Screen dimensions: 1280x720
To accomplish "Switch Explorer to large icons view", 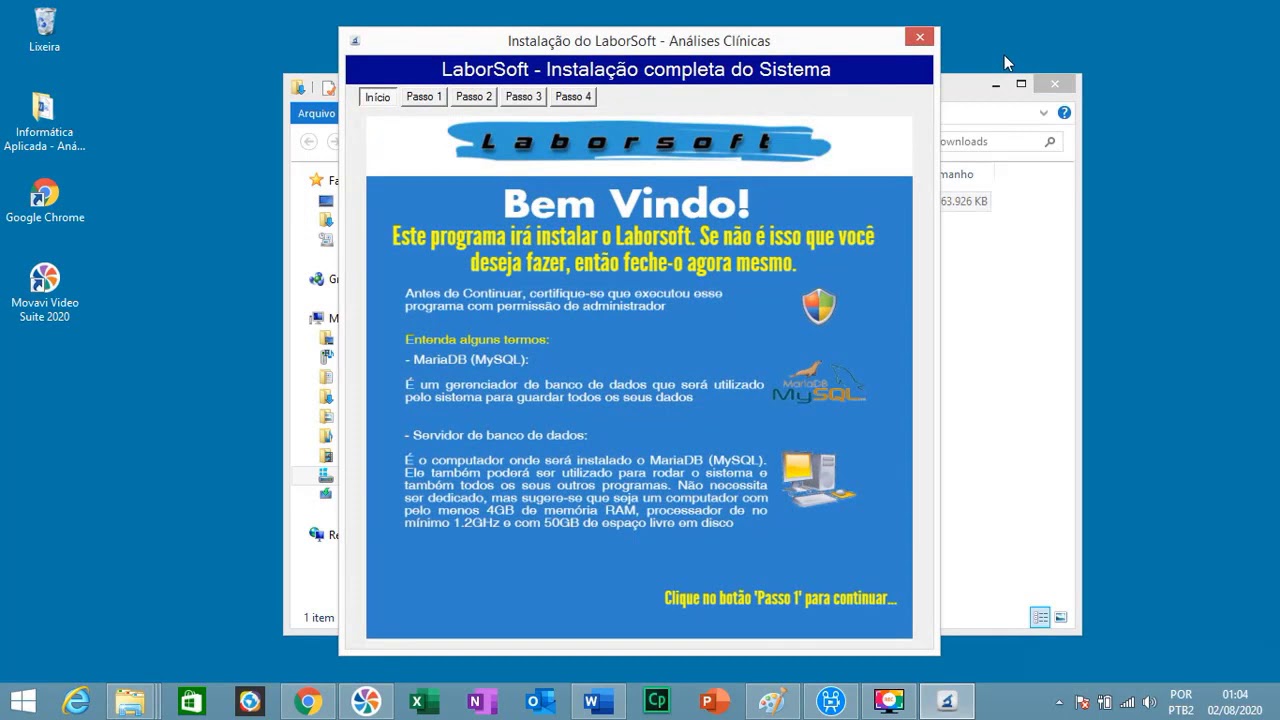I will click(1060, 618).
